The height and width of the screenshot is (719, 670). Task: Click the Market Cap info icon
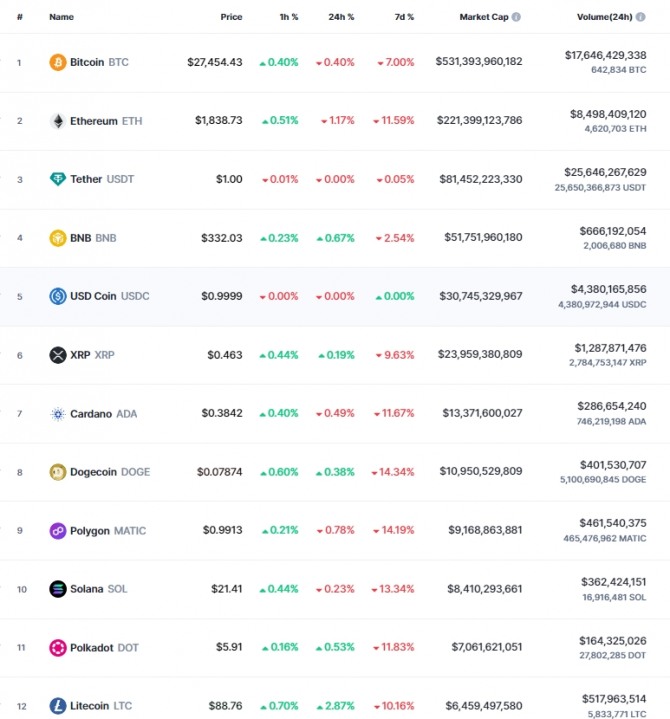pyautogui.click(x=516, y=17)
